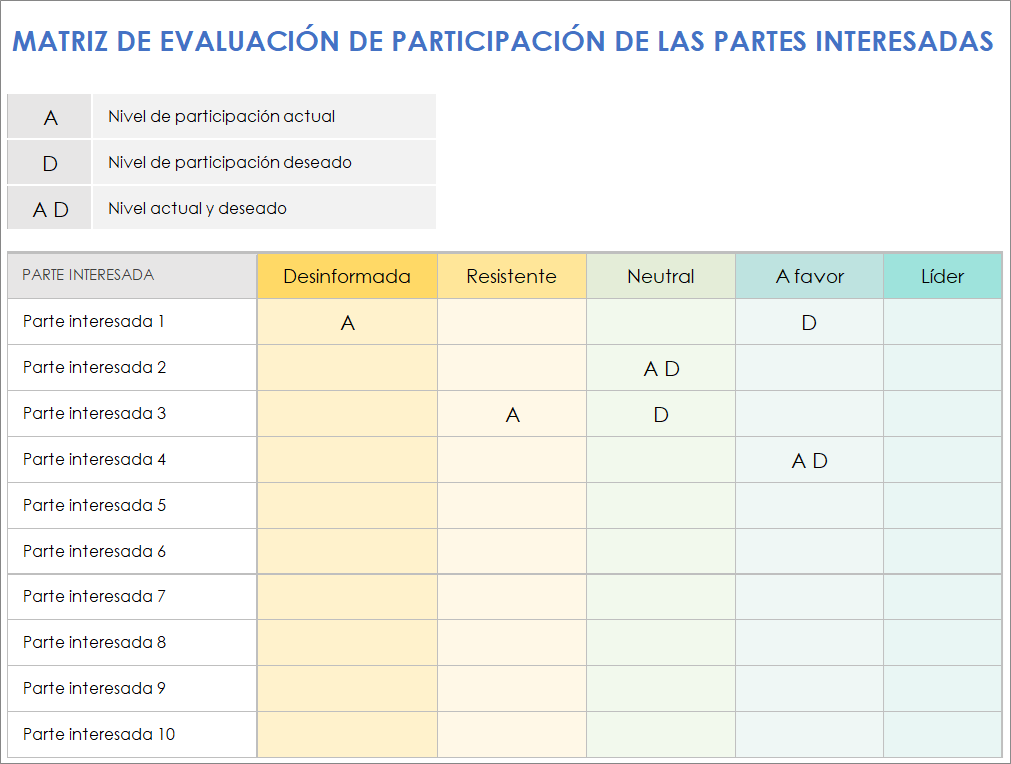Select the 'Desinformada' column header
1011x764 pixels.
tap(347, 274)
